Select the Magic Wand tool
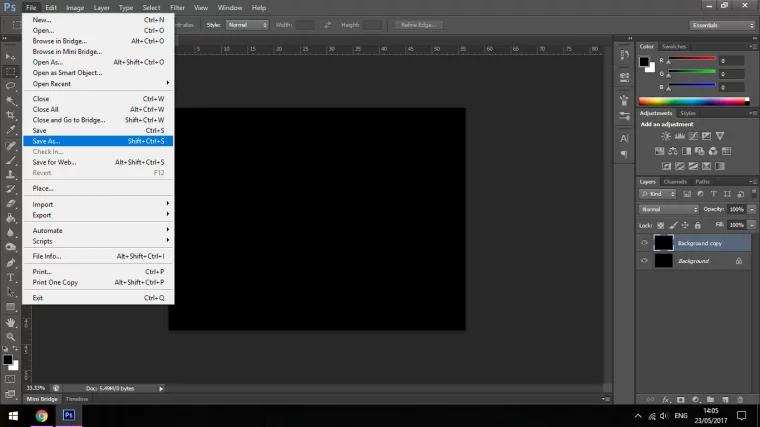The width and height of the screenshot is (760, 427). tap(11, 101)
